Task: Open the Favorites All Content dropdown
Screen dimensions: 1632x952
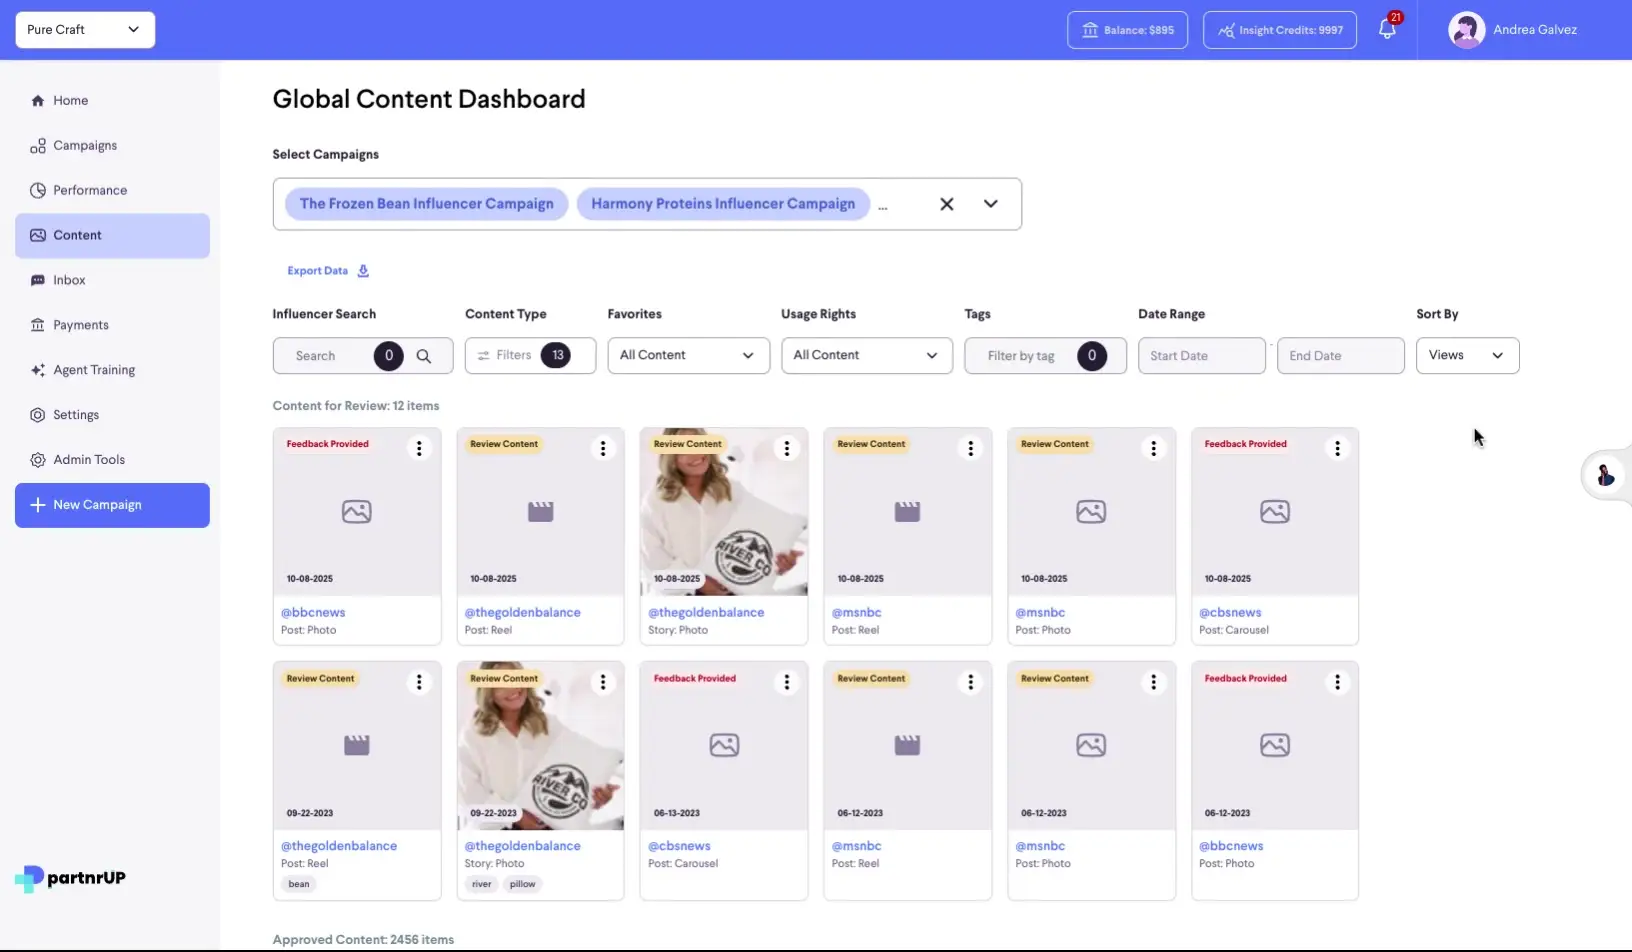Action: (688, 355)
